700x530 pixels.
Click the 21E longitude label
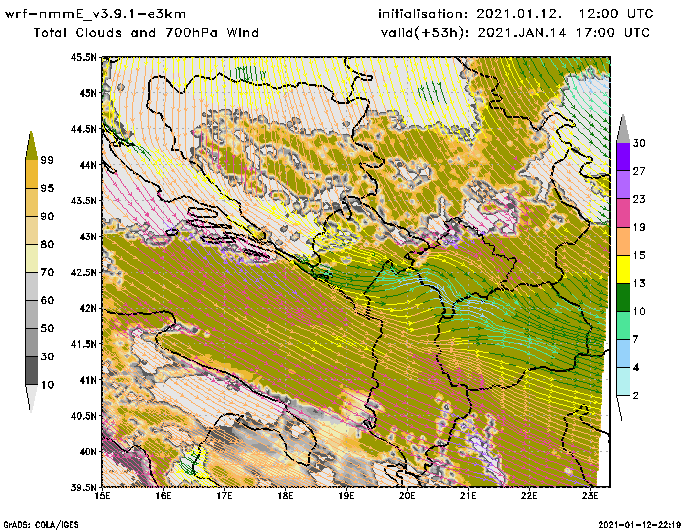pyautogui.click(x=468, y=496)
